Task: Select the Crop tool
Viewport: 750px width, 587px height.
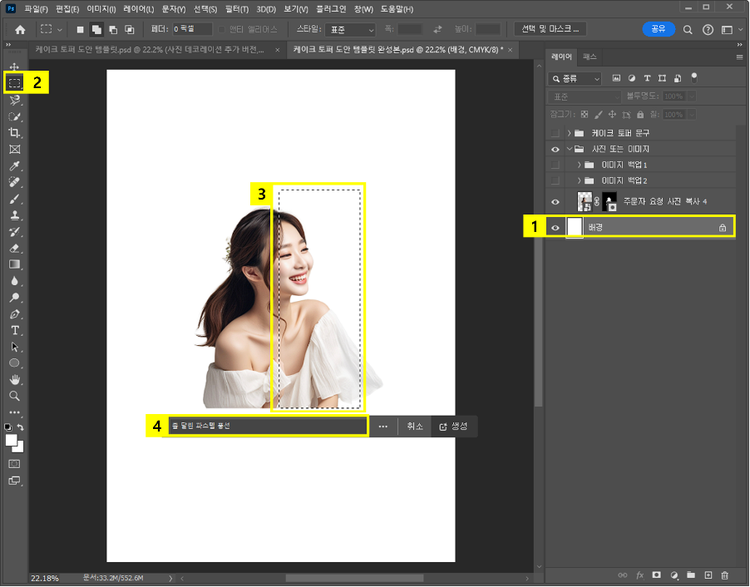Action: [15, 133]
